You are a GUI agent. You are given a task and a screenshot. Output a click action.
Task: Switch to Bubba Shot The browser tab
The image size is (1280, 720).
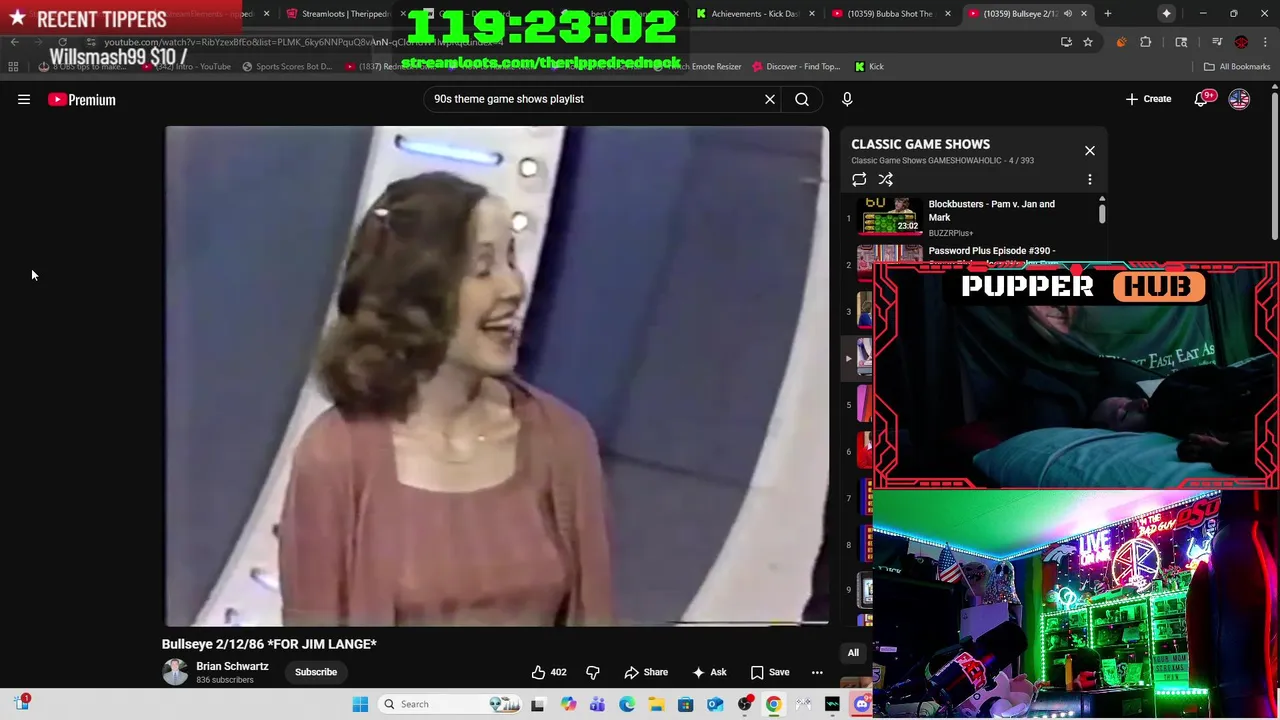coord(890,14)
